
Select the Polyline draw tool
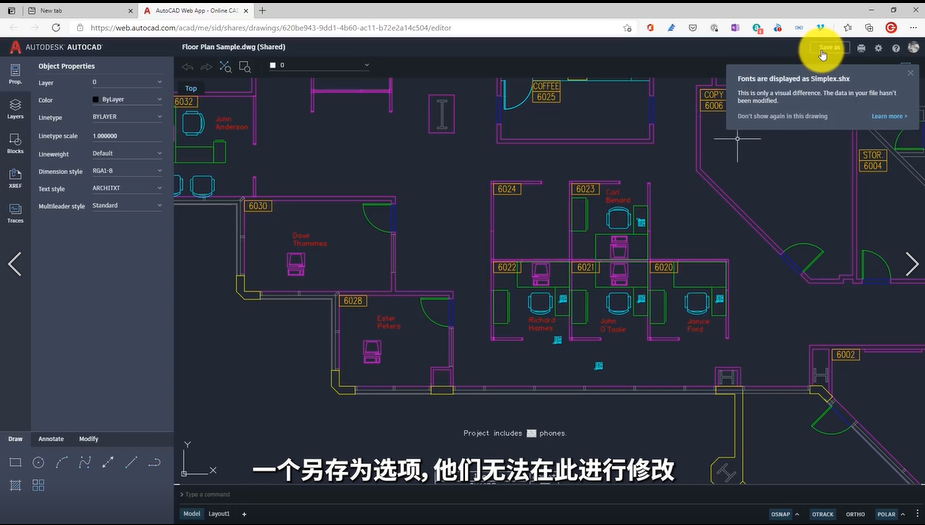pyautogui.click(x=154, y=462)
